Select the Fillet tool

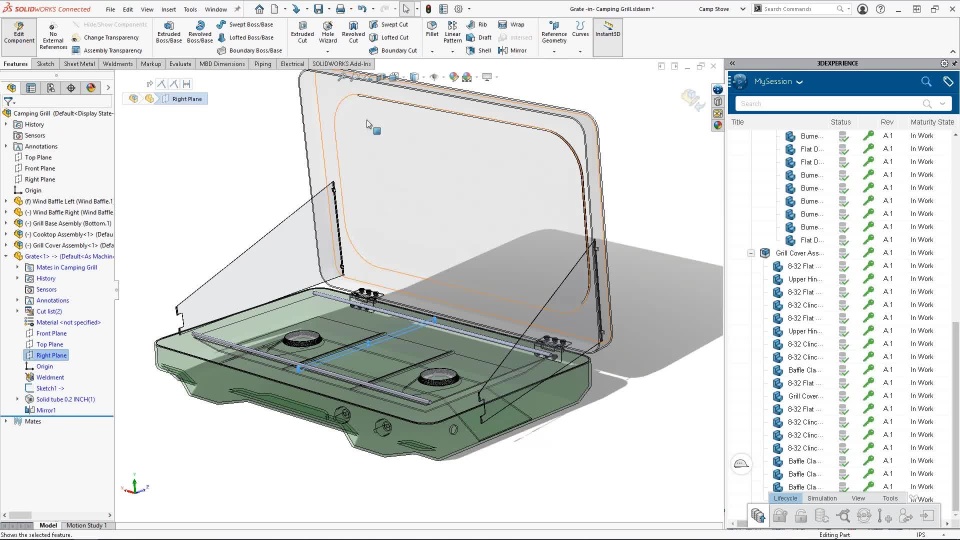pos(432,29)
